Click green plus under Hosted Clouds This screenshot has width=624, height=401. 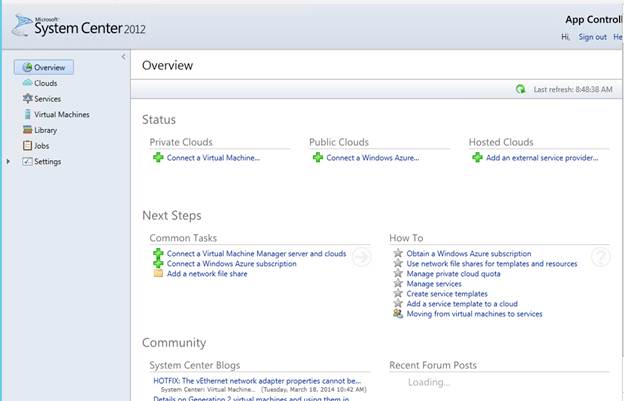[x=477, y=158]
